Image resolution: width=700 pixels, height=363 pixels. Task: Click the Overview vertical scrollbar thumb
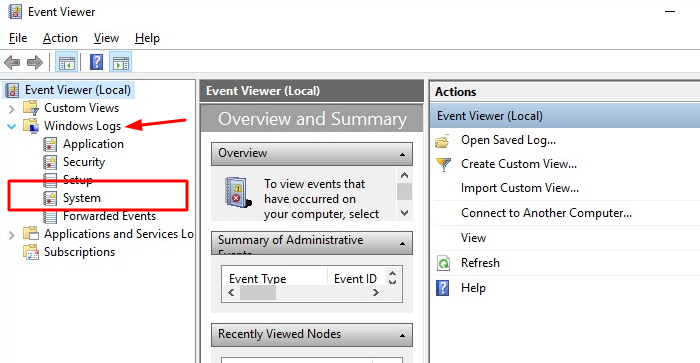[404, 192]
